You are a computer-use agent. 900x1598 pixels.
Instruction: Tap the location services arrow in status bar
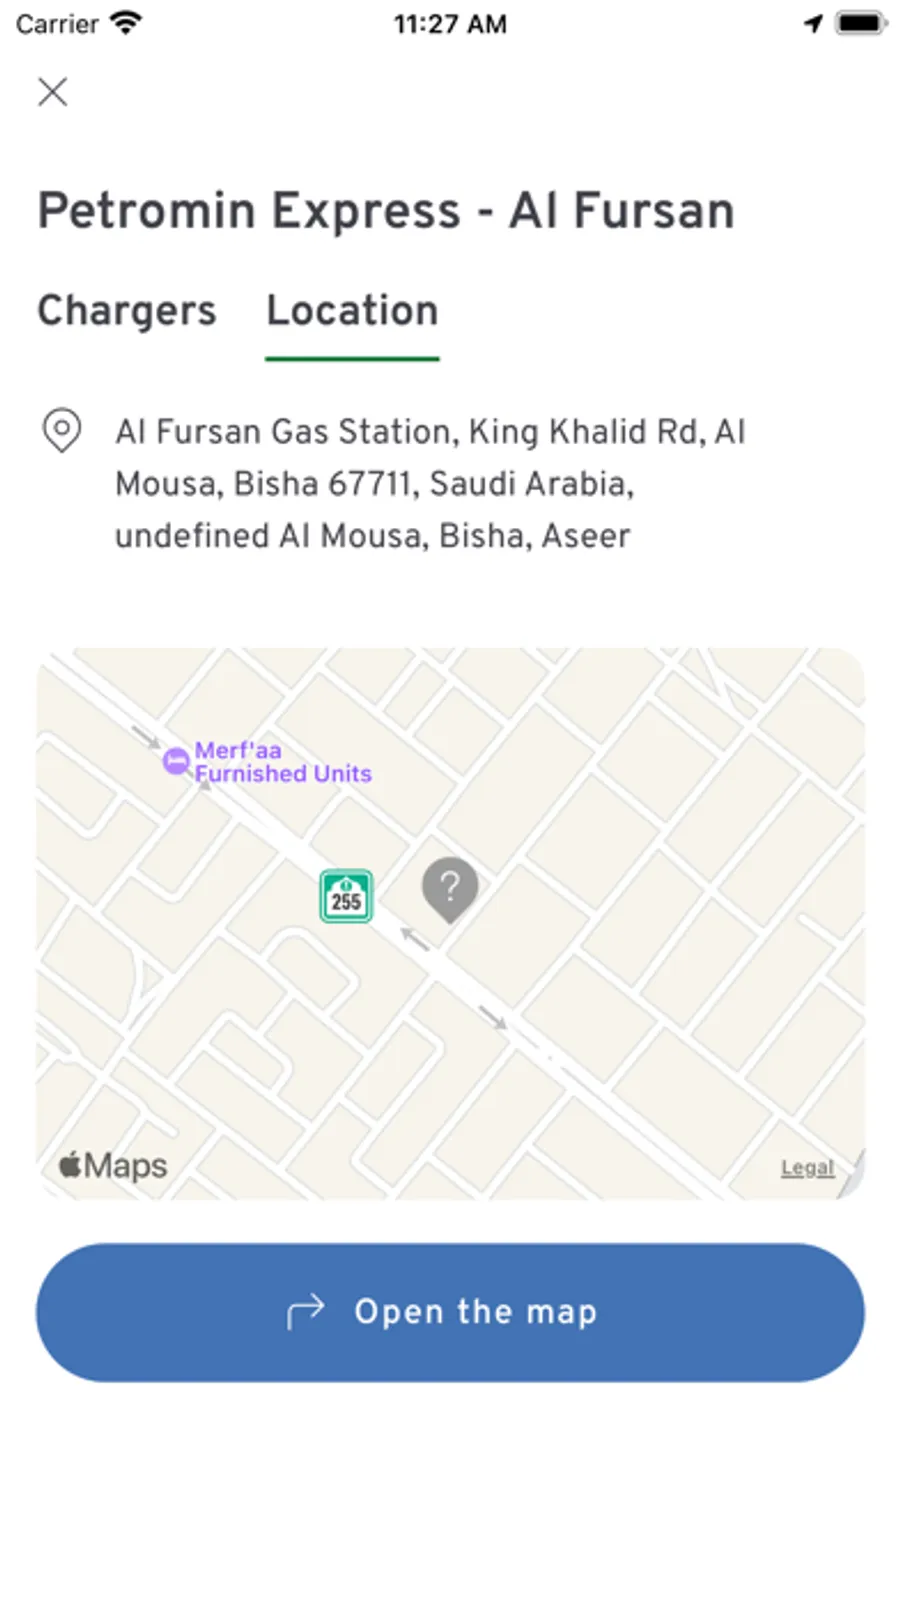tap(813, 23)
